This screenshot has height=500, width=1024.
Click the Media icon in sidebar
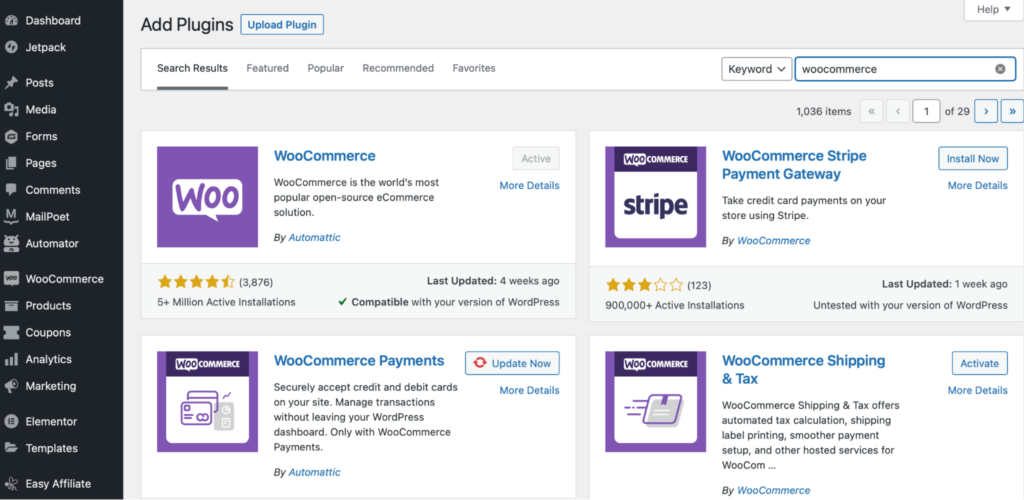pos(11,110)
